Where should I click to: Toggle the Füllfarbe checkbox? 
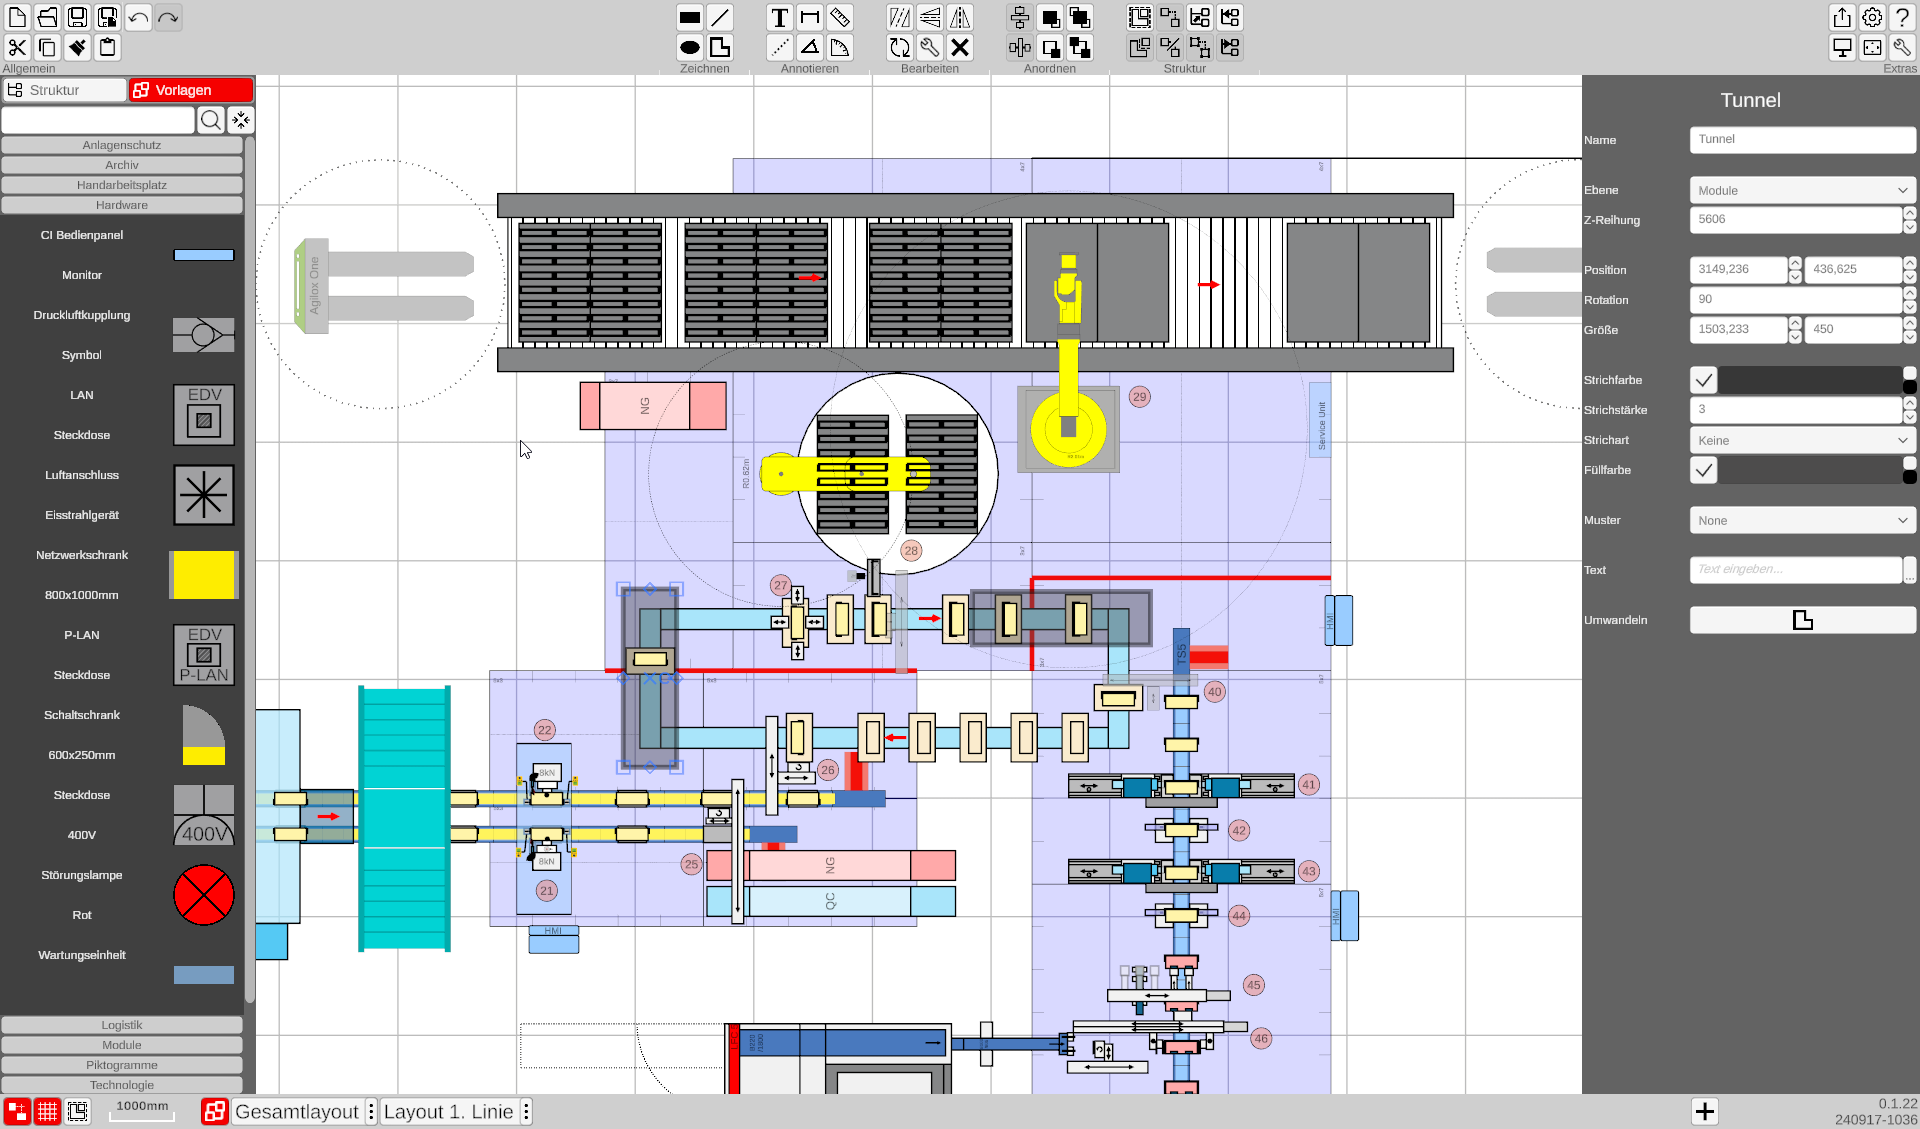tap(1703, 470)
